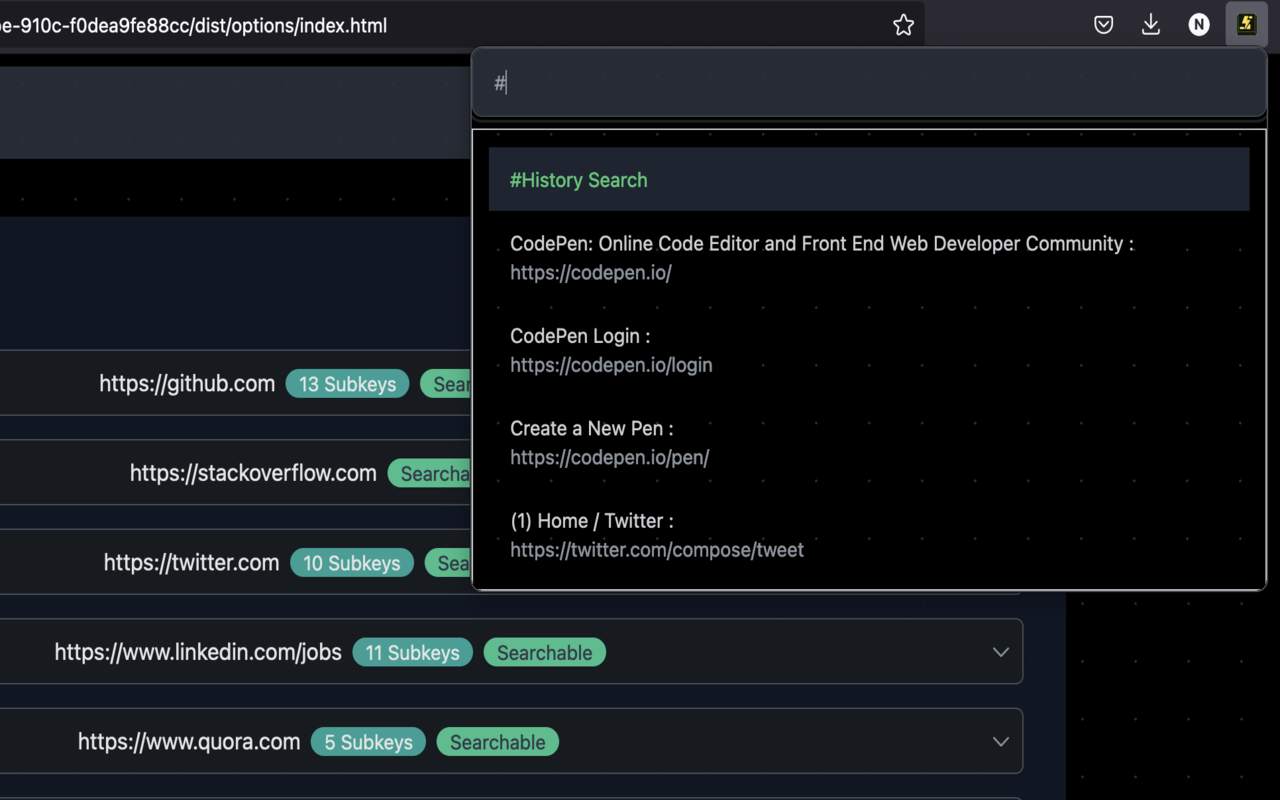Click the browser address bar URL
The height and width of the screenshot is (800, 1280).
[194, 26]
